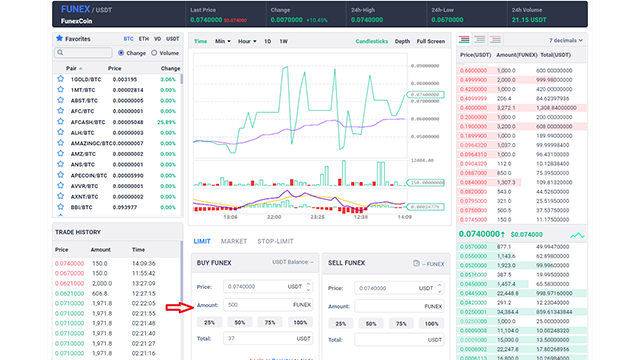Expand the 7 decimals dropdown
640x360 pixels.
[566, 40]
